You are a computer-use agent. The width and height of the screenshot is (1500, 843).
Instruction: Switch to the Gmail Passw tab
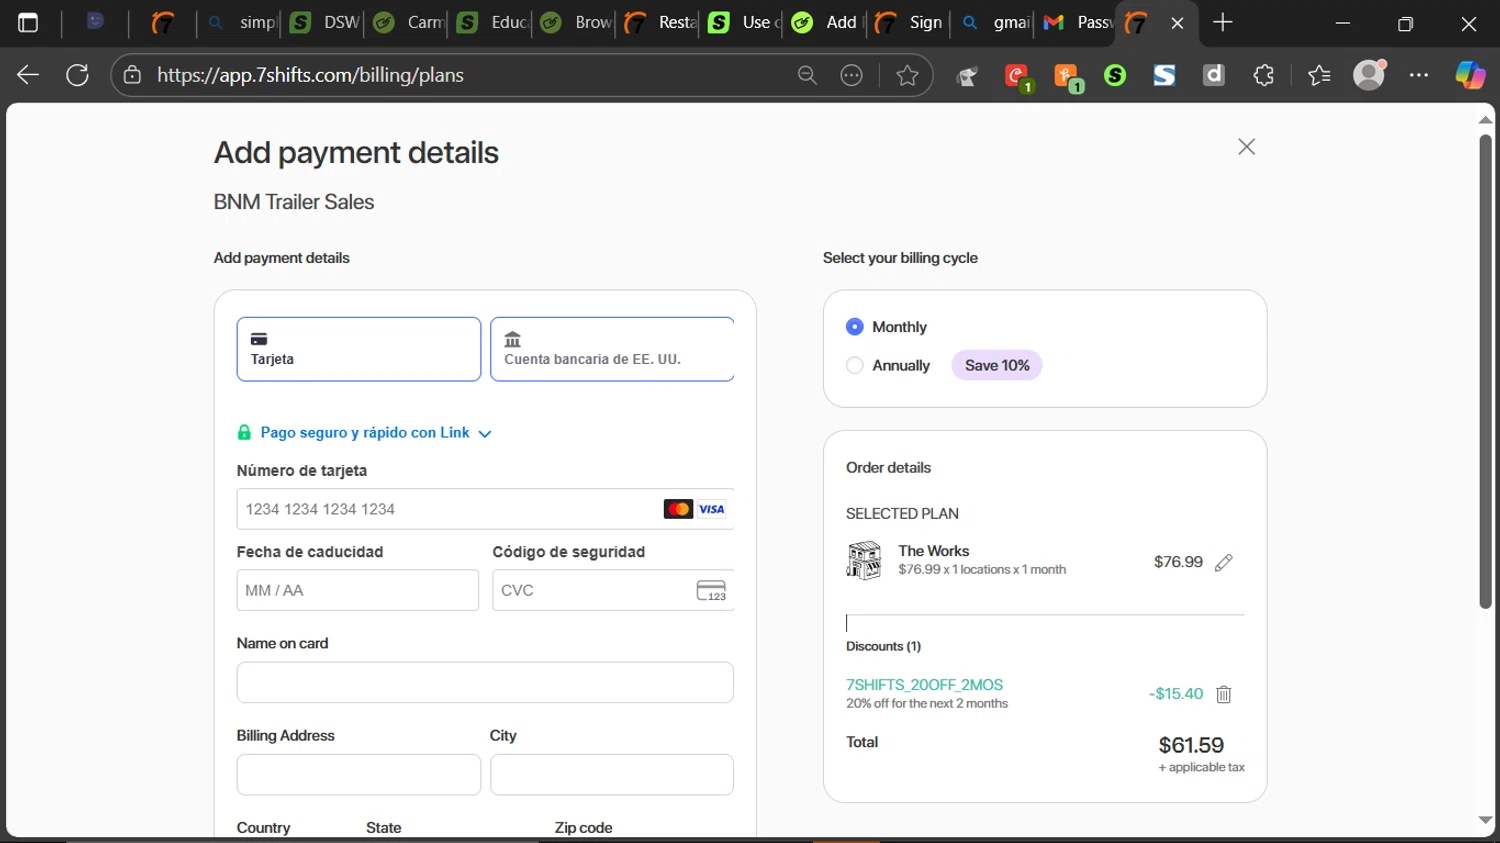[1077, 23]
